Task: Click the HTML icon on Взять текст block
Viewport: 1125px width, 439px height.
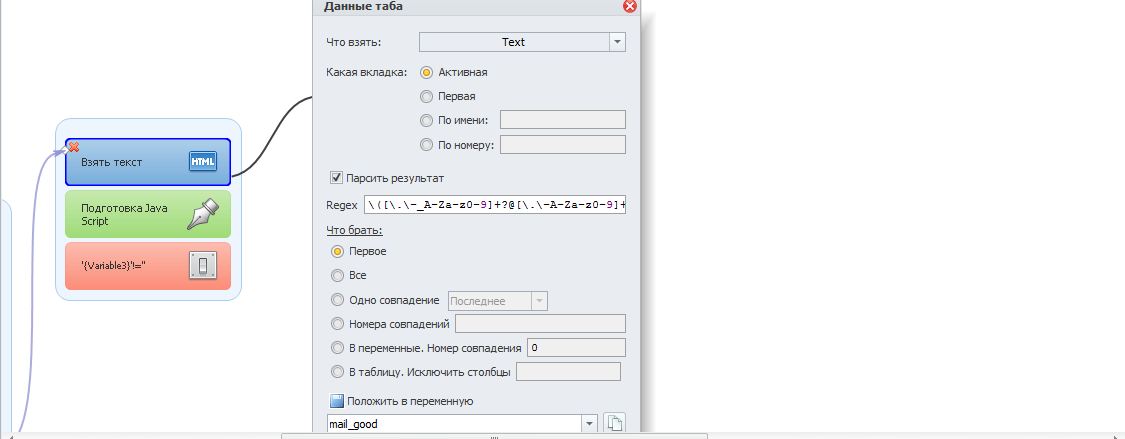Action: pos(202,162)
